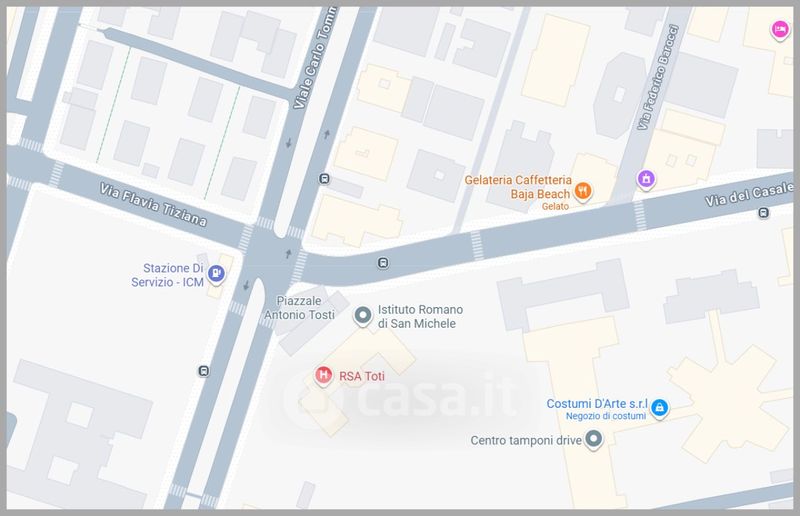This screenshot has height=516, width=800.
Task: Click the Via del Casale road label
Action: click(x=749, y=194)
